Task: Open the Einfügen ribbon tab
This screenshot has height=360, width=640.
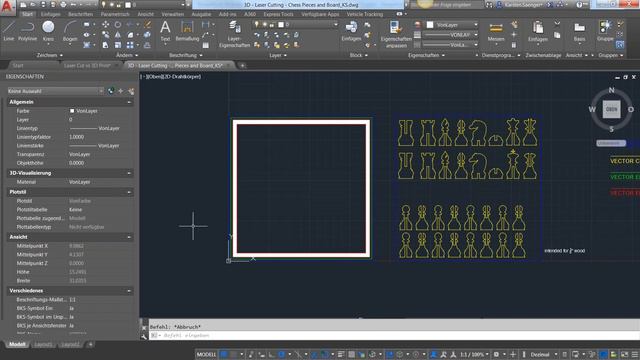Action: point(50,14)
